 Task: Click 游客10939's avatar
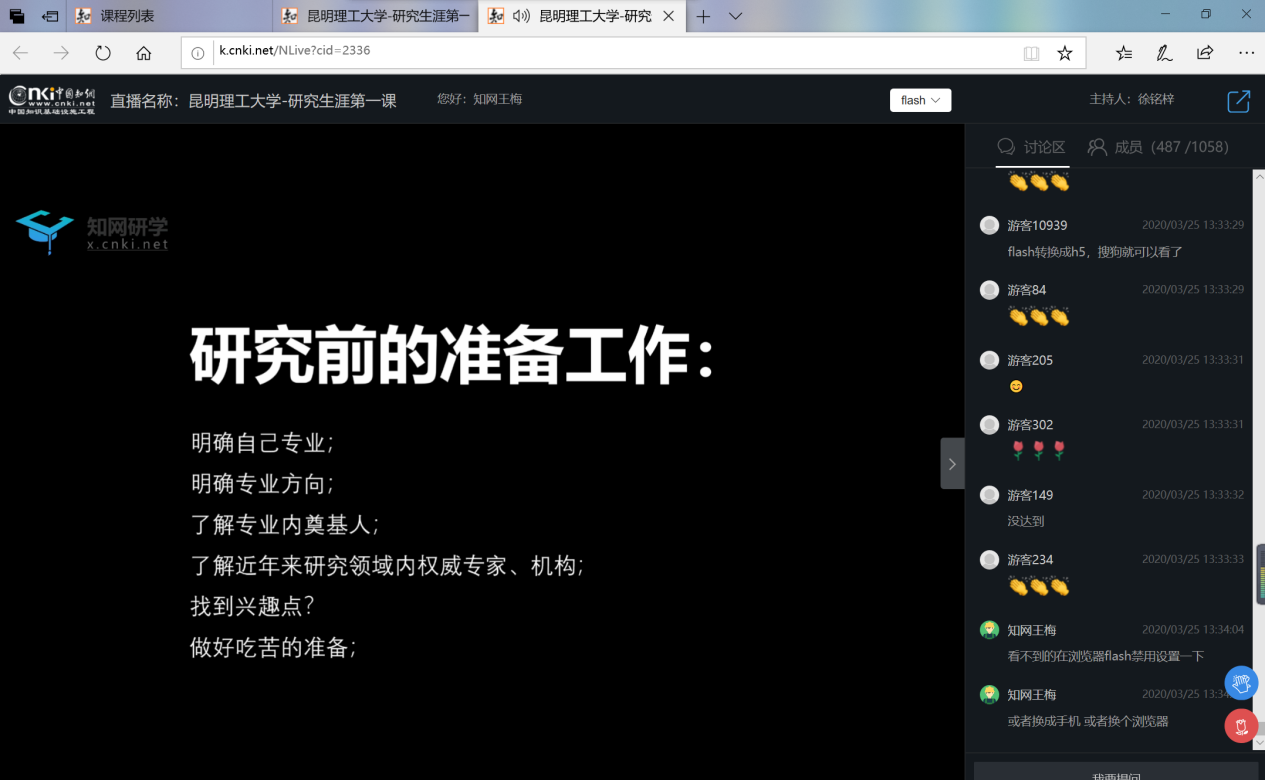click(989, 225)
